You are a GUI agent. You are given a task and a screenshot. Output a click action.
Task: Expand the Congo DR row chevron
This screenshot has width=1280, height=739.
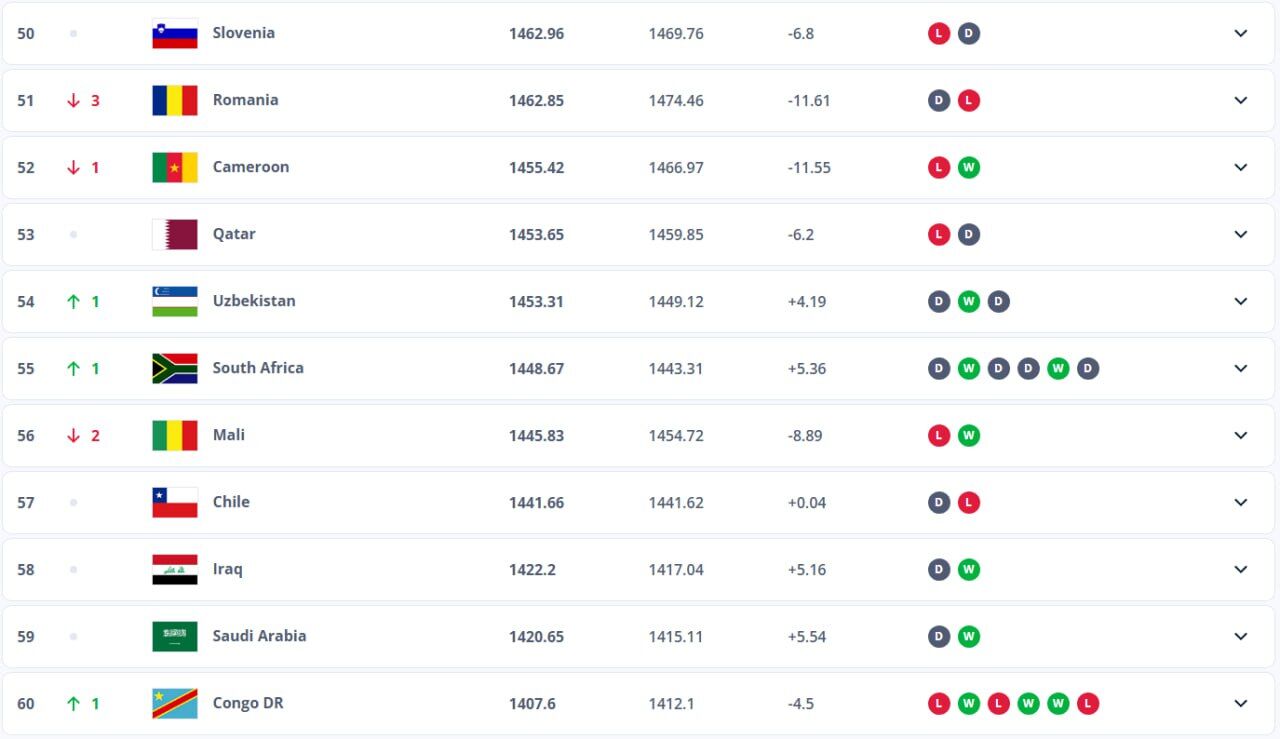point(1241,703)
